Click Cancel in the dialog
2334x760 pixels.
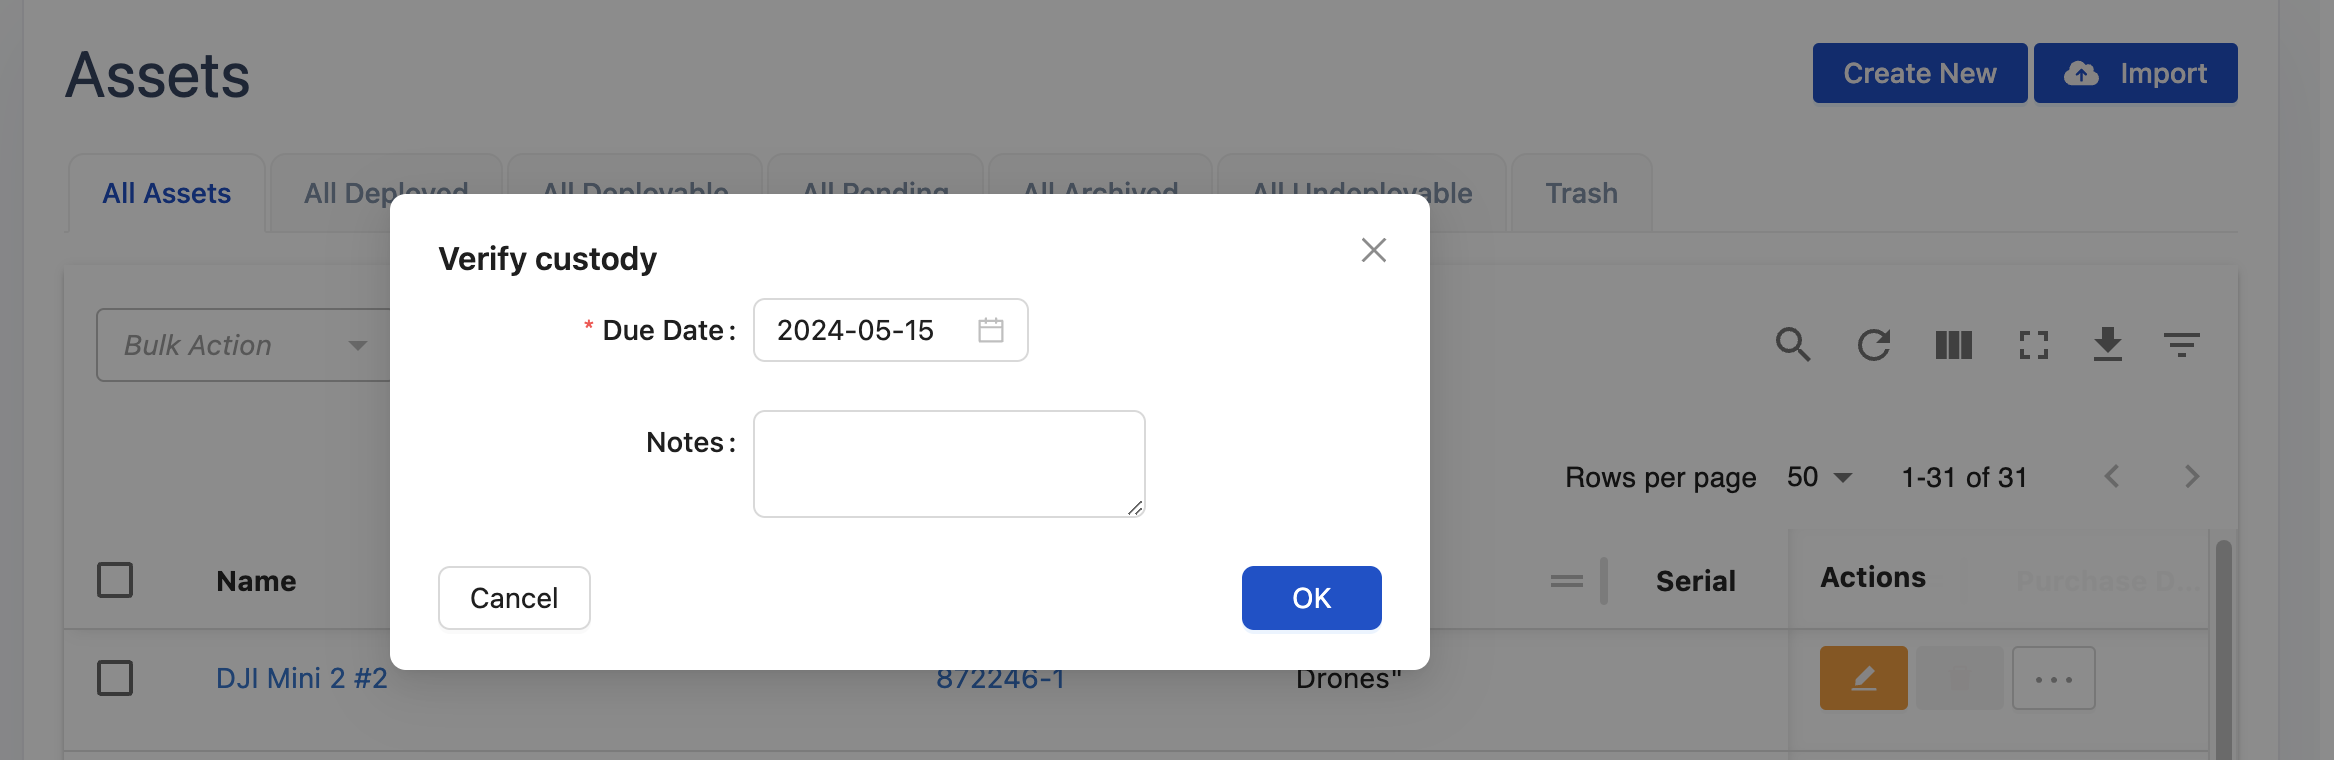click(514, 598)
